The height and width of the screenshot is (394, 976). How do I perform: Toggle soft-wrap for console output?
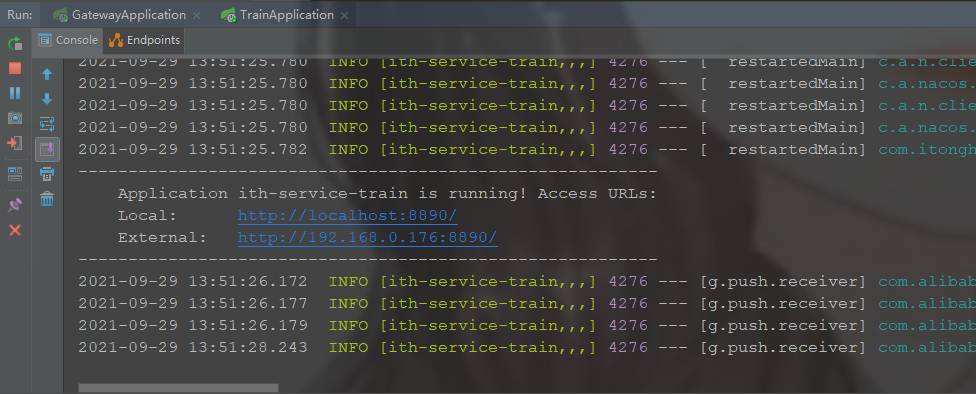[x=47, y=124]
